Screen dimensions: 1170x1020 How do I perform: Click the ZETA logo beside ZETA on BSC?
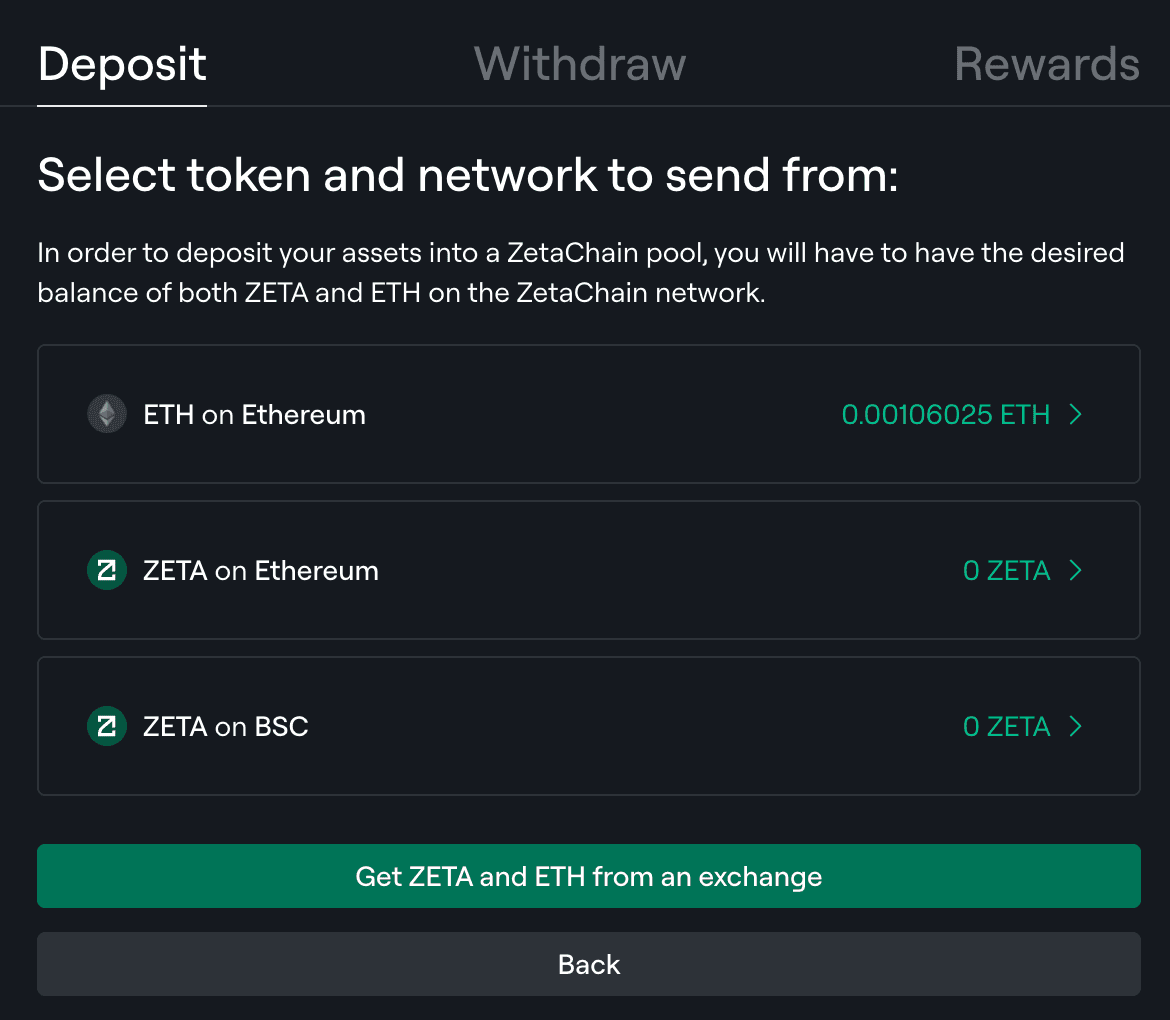coord(107,726)
